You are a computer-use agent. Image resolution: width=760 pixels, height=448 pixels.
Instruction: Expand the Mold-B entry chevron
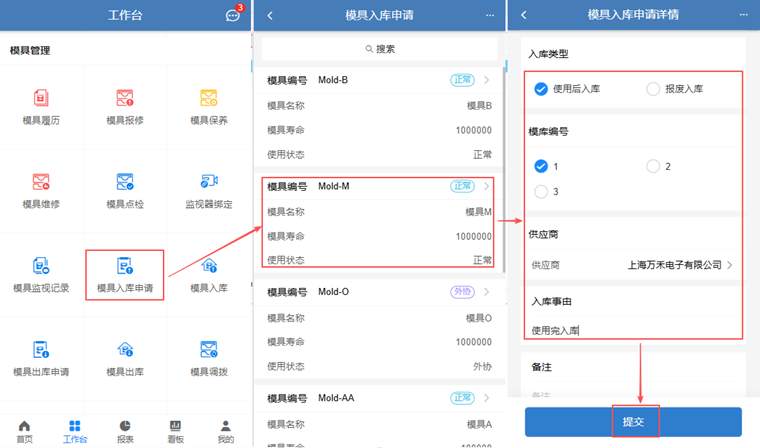pyautogui.click(x=487, y=80)
